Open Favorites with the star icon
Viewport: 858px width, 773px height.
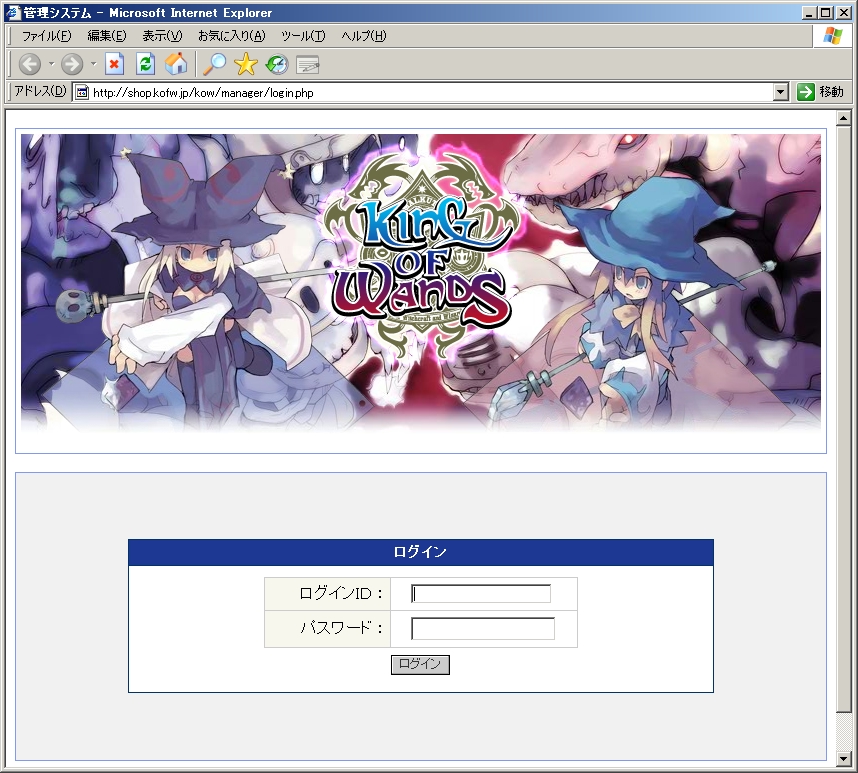[246, 64]
